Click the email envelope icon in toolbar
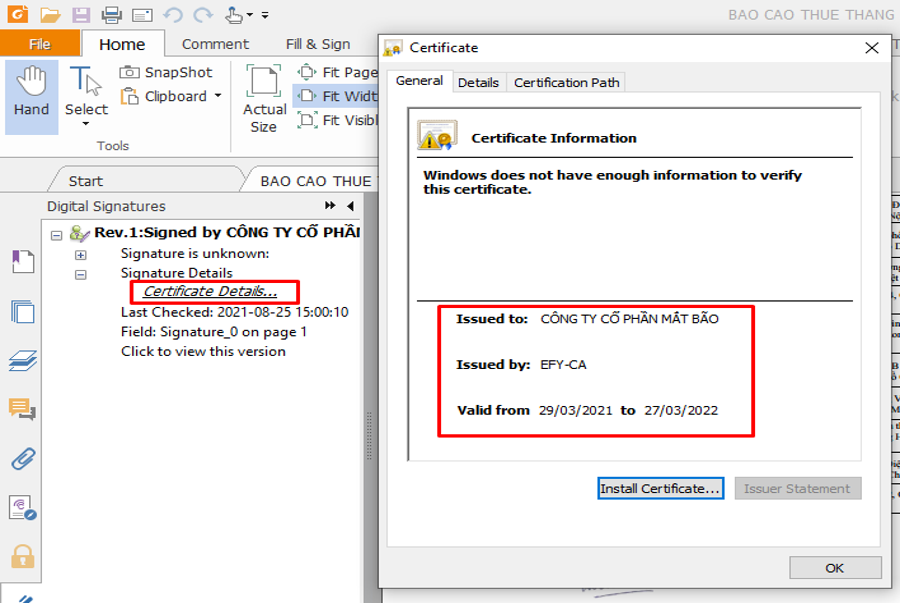Viewport: 900px width, 603px height. coord(142,15)
